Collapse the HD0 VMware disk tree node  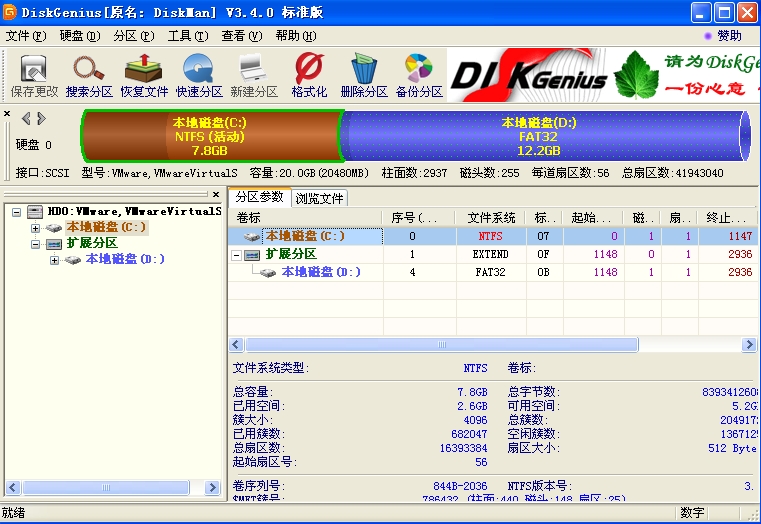[18, 212]
